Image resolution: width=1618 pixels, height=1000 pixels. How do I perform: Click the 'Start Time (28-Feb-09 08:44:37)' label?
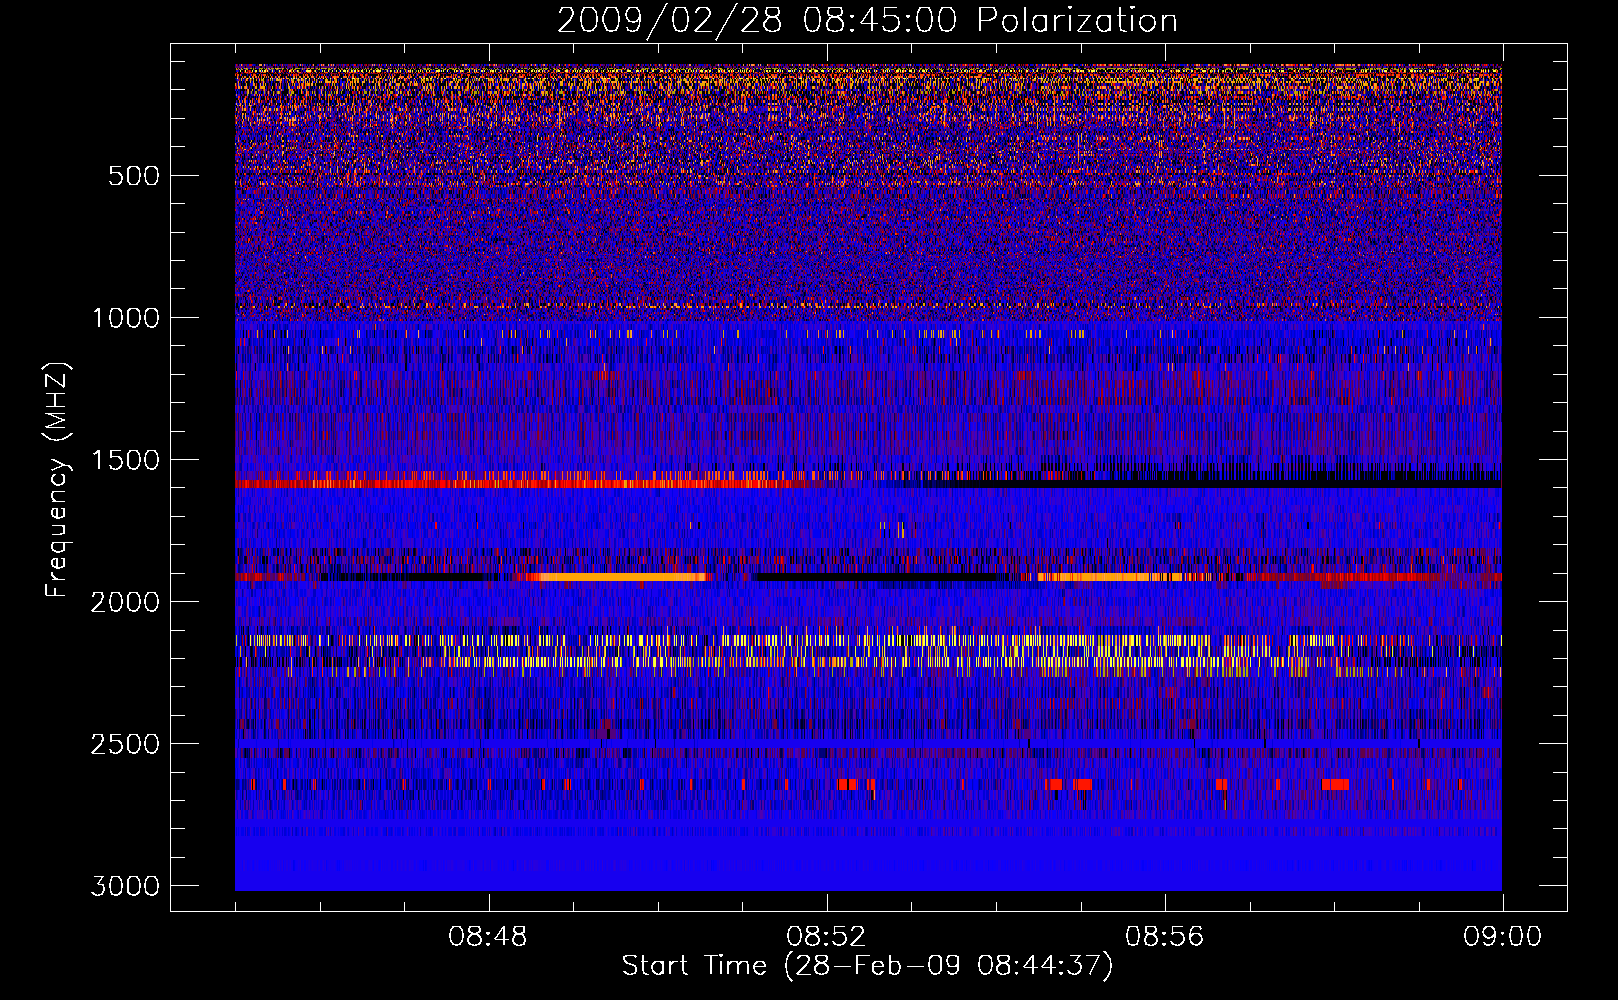(x=867, y=966)
